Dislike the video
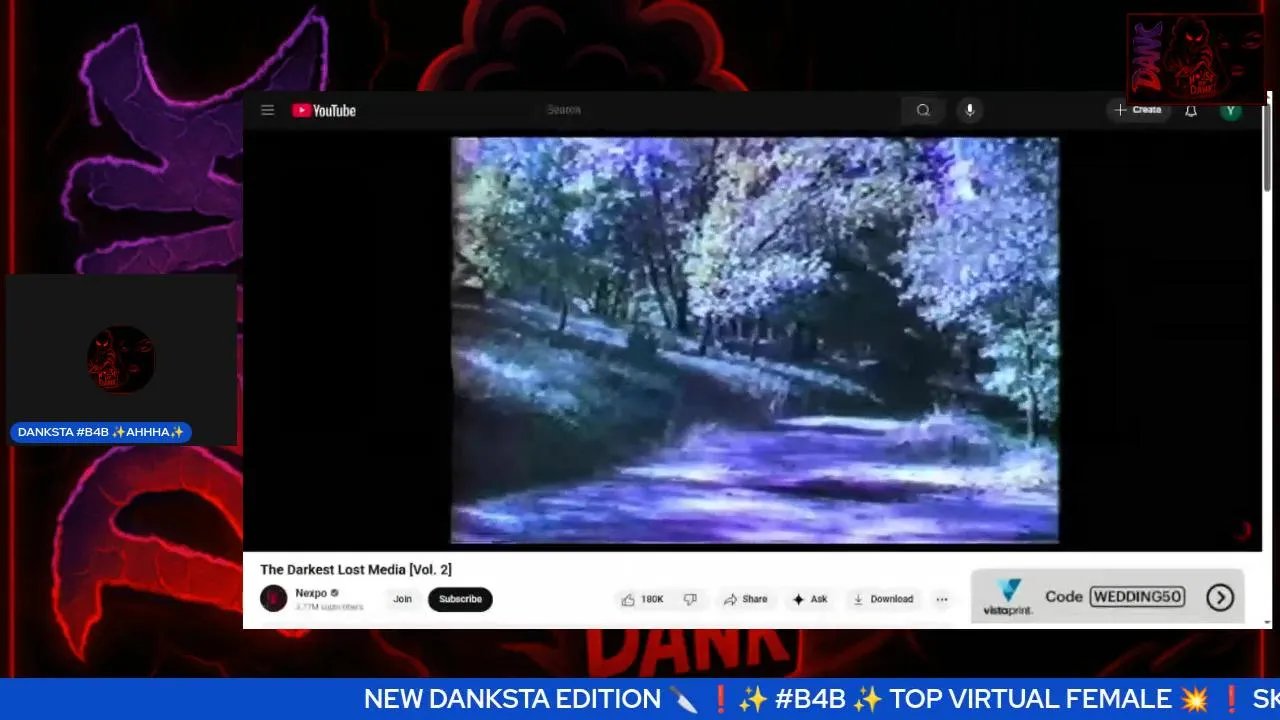This screenshot has height=720, width=1280. [690, 599]
